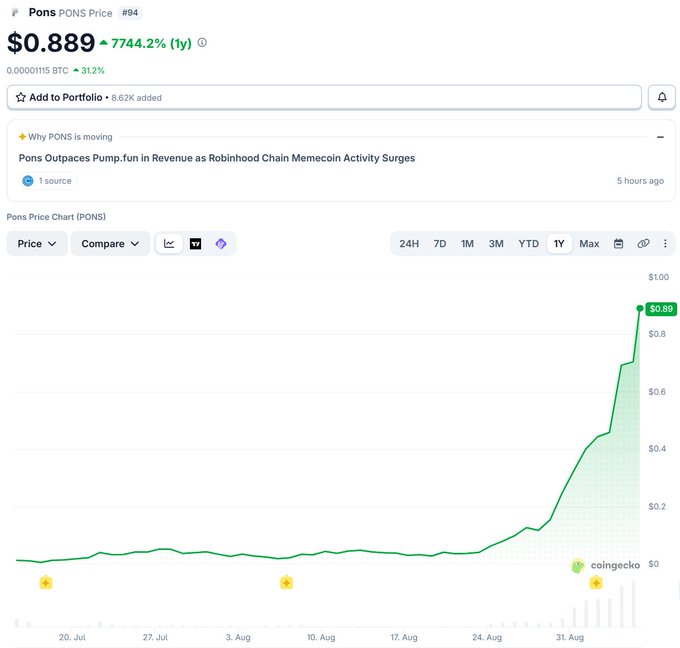Click the $1.00 y-axis label
Viewport: 680px width, 648px height.
[658, 277]
